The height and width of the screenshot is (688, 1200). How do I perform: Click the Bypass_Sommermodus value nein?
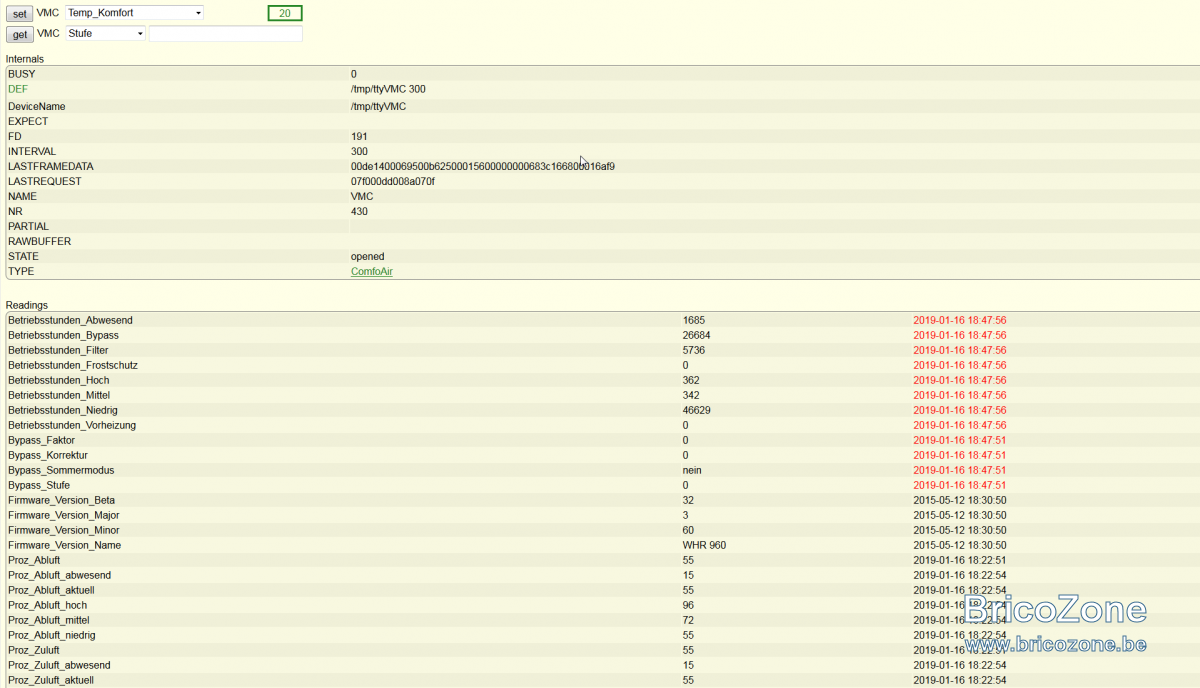[692, 470]
